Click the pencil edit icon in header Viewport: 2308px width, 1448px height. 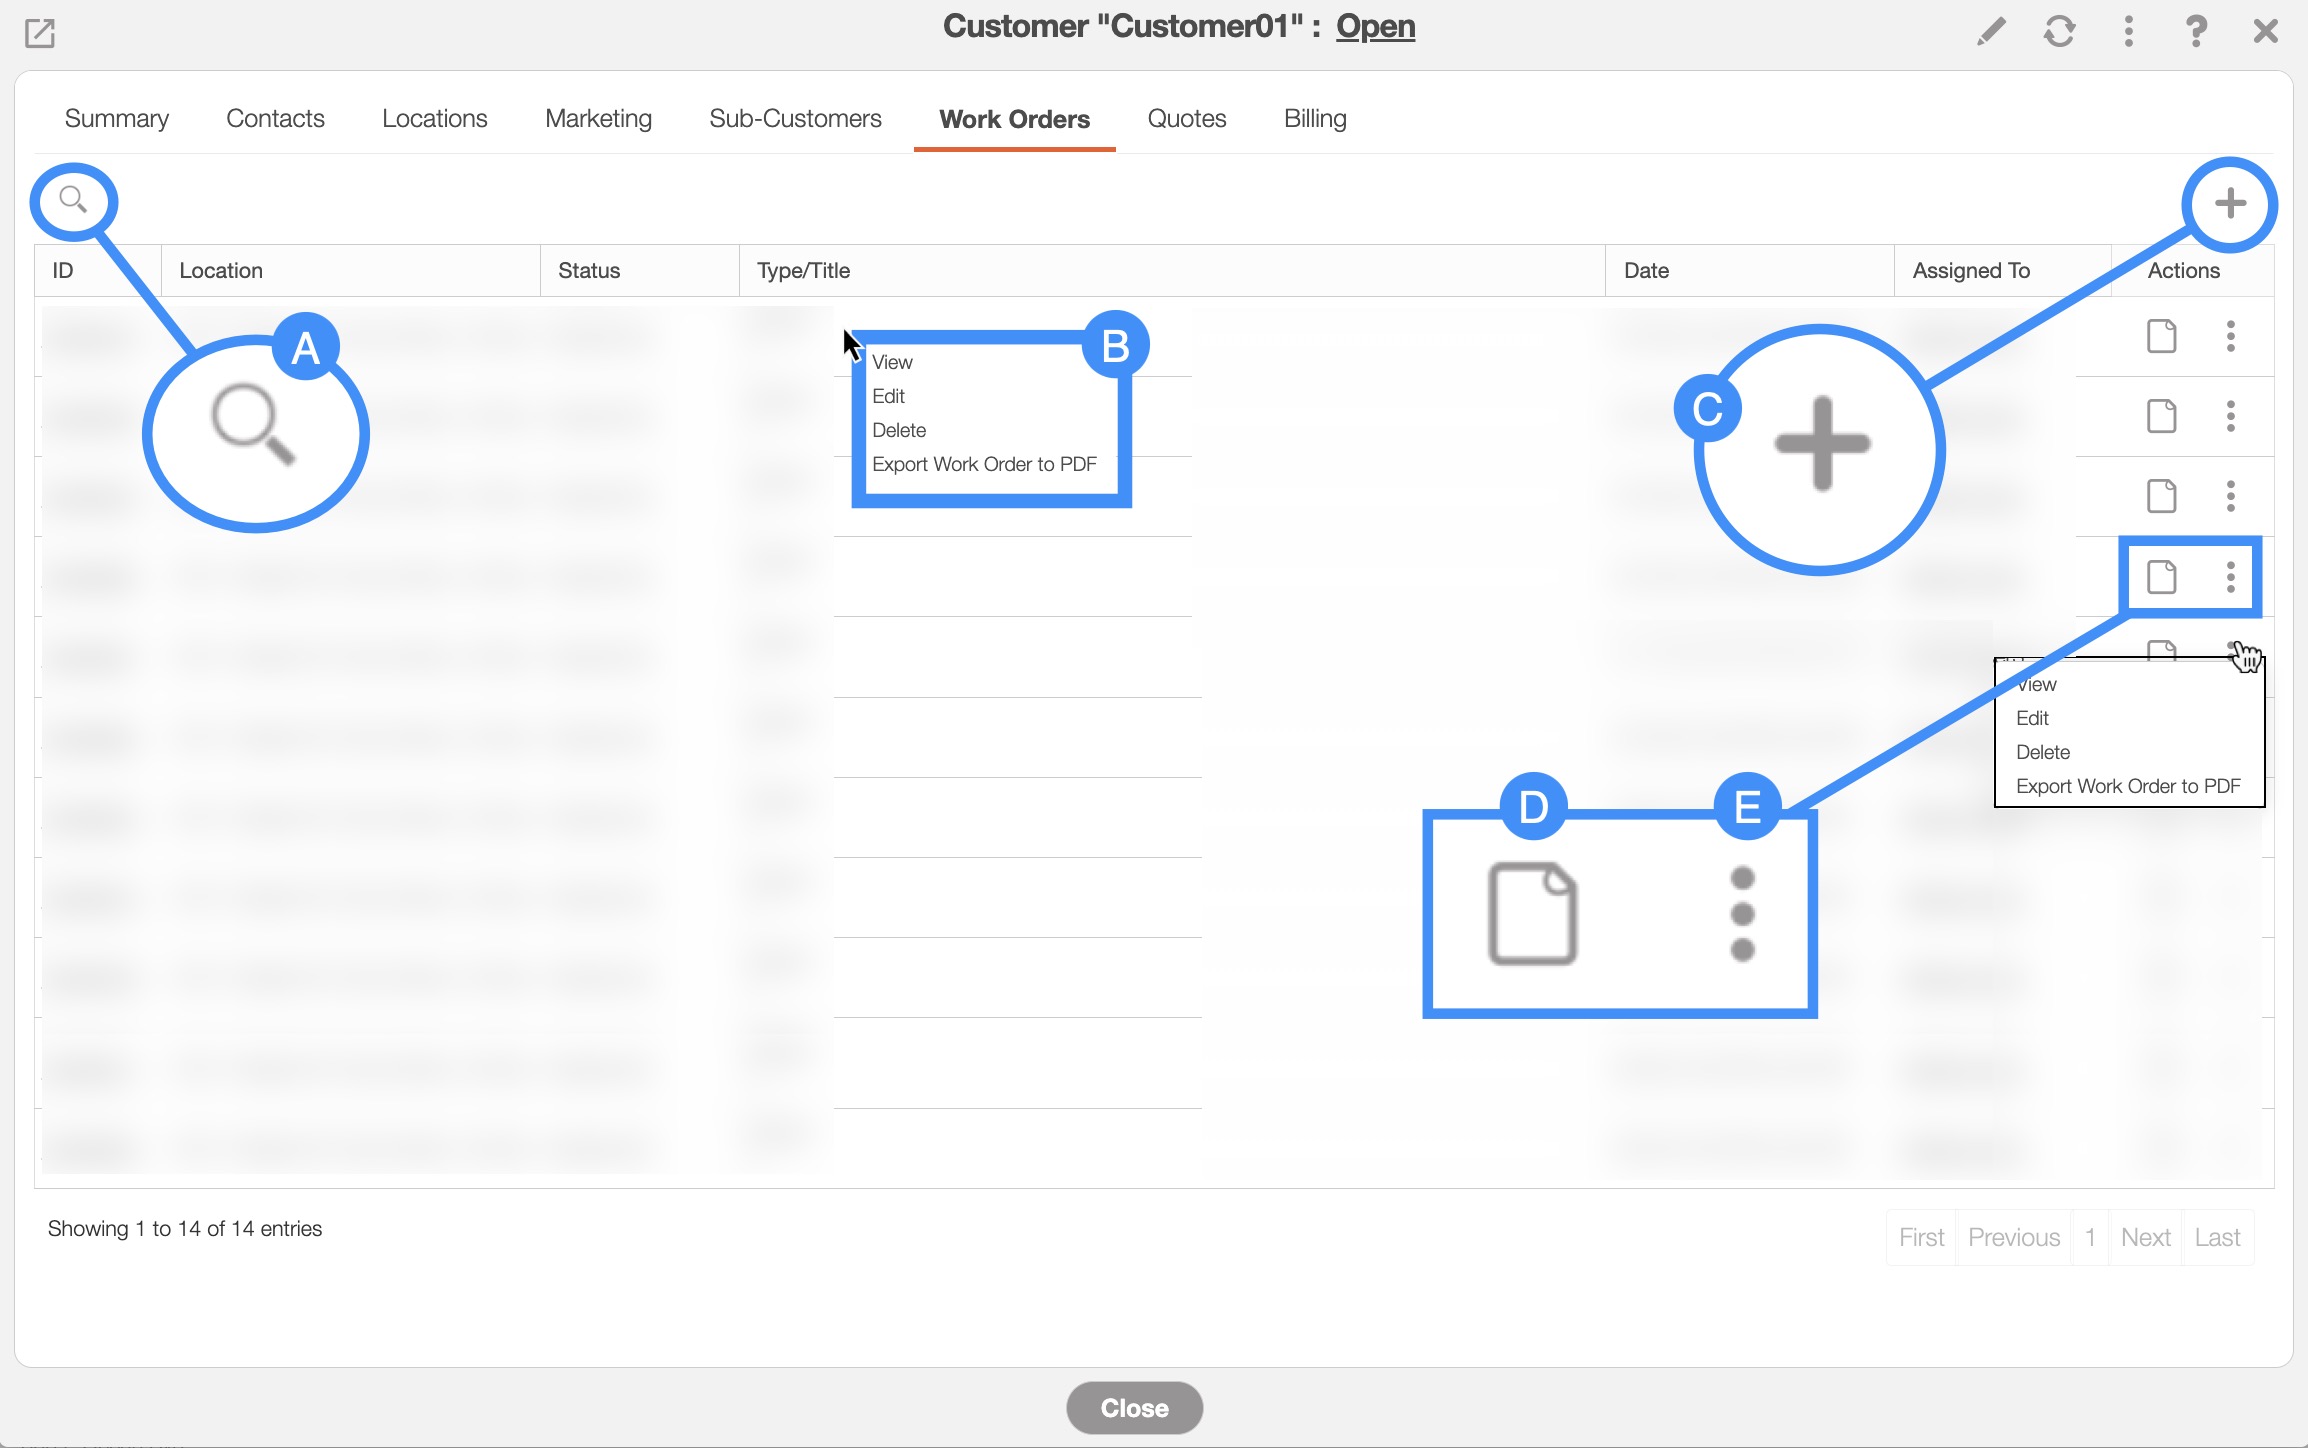click(1991, 31)
